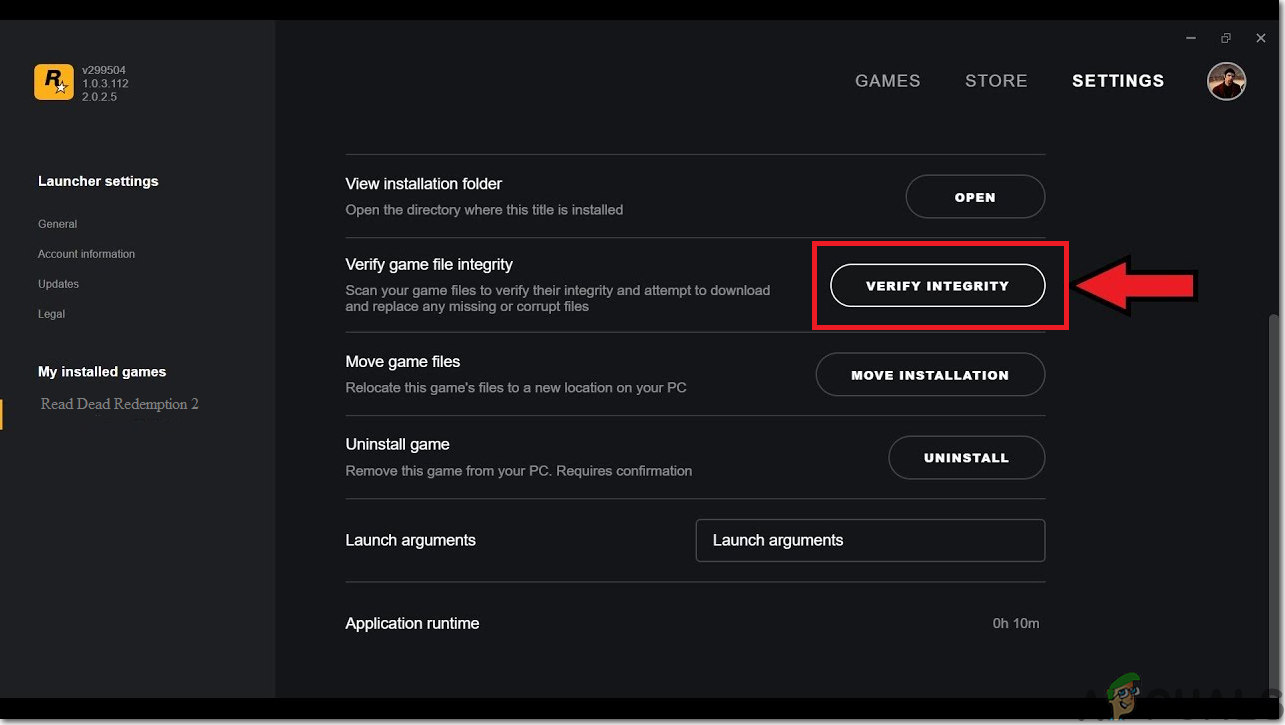Open General launcher settings
The height and width of the screenshot is (725, 1285).
coord(57,224)
